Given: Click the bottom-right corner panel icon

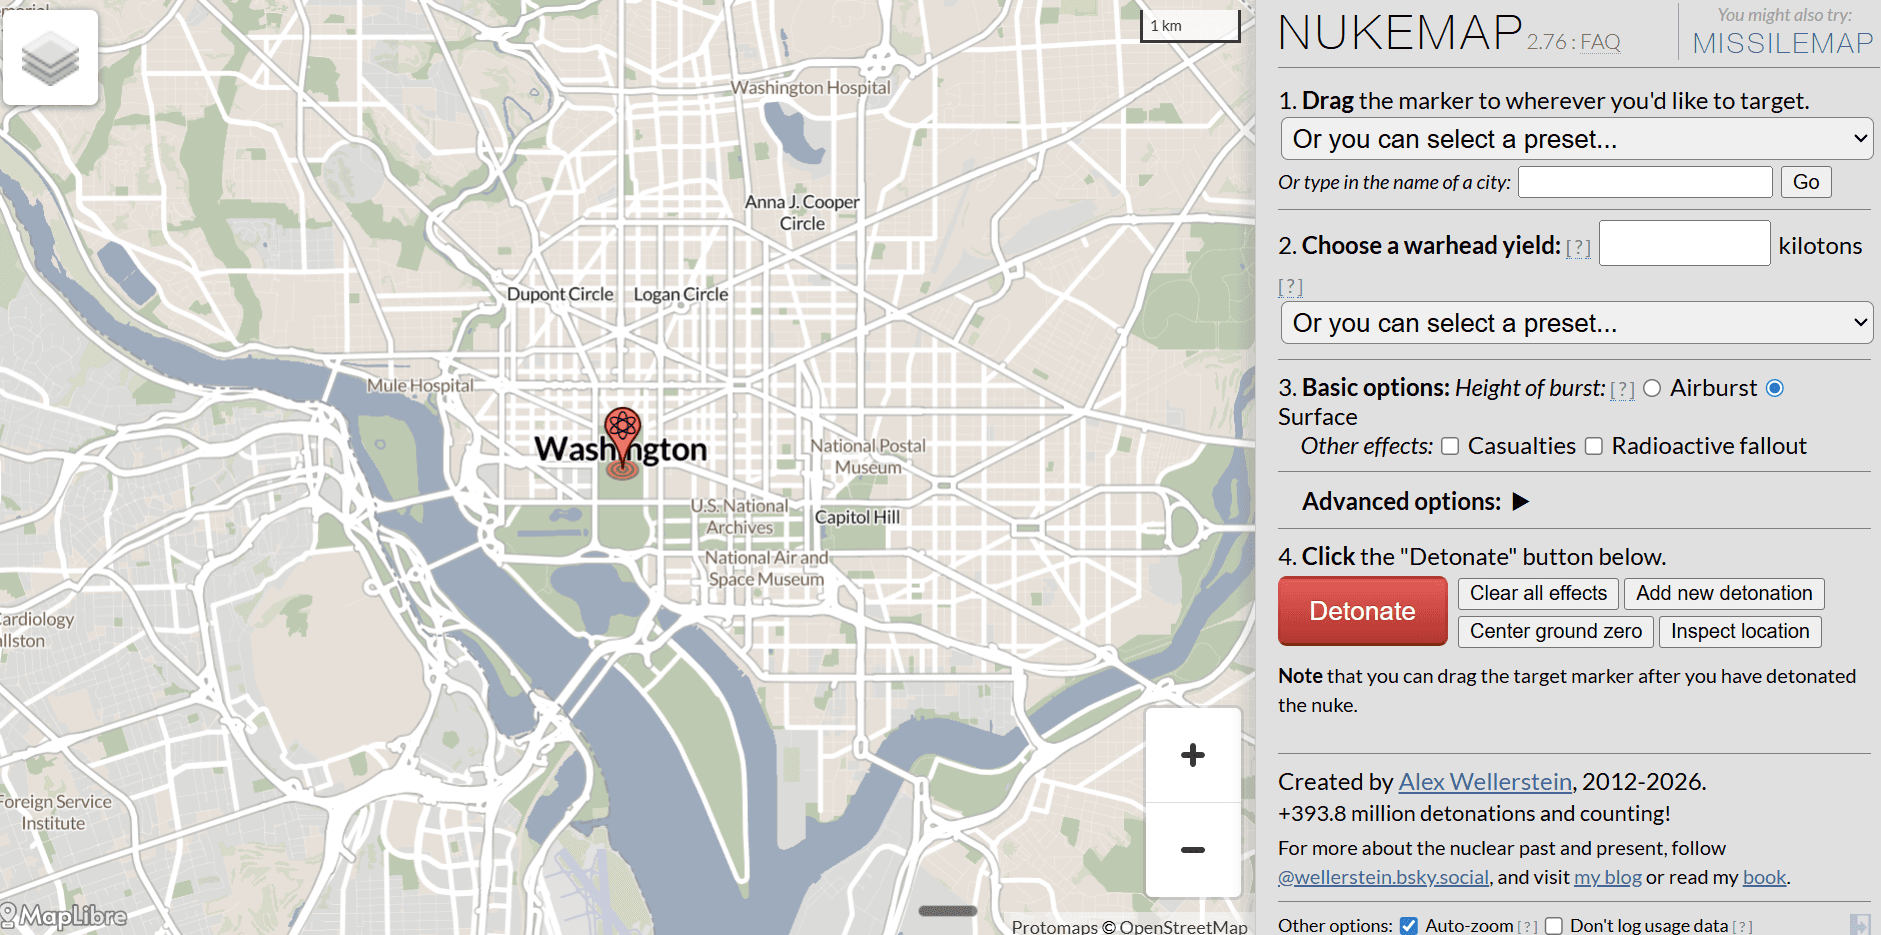Looking at the screenshot, I should (x=1860, y=924).
